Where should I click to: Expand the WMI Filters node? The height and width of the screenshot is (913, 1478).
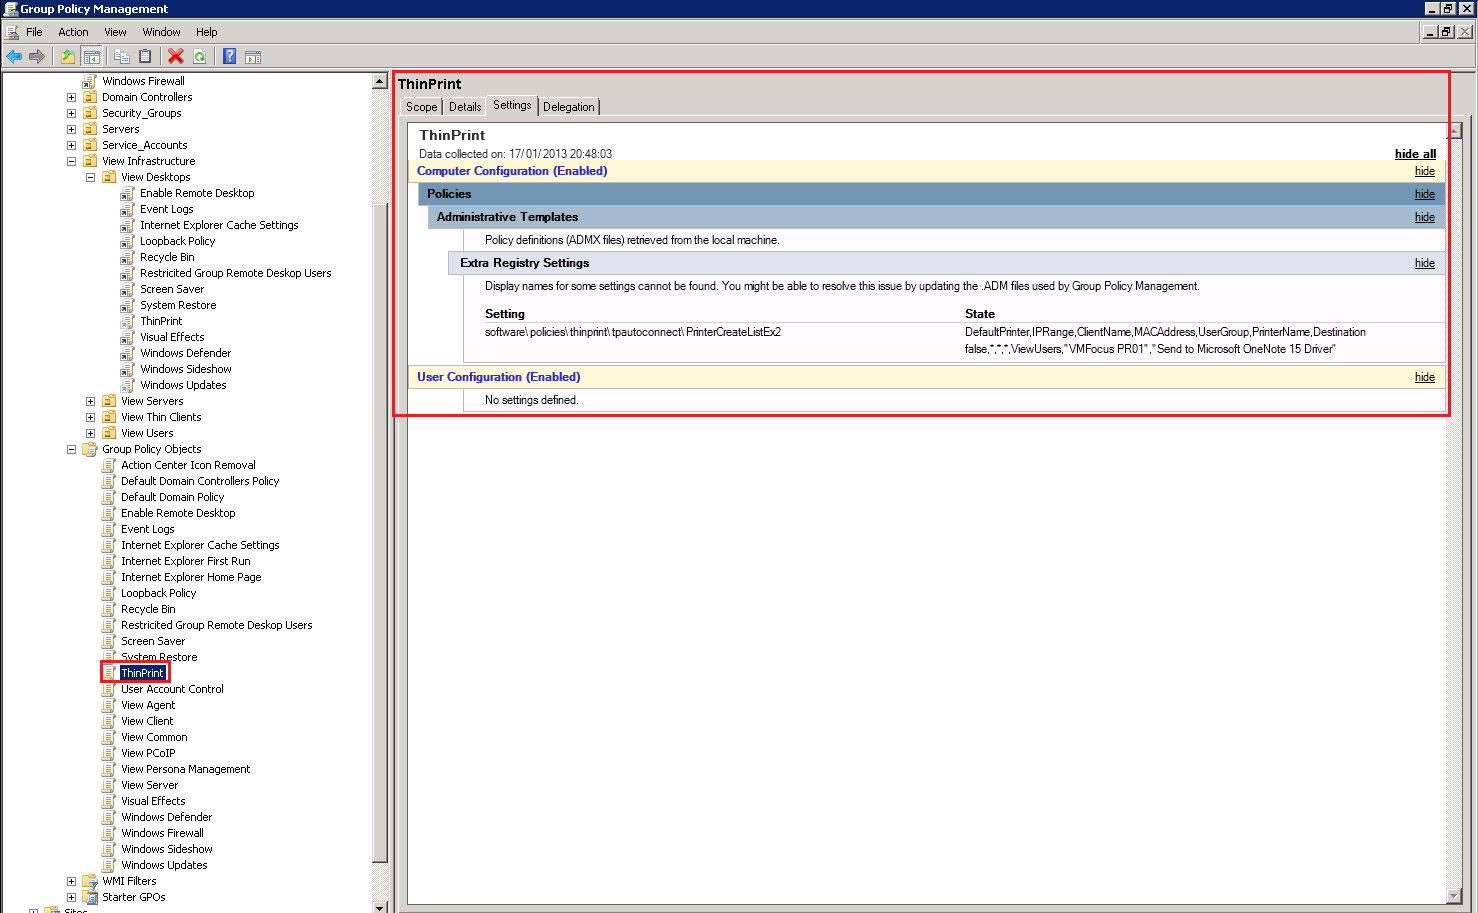pyautogui.click(x=71, y=881)
